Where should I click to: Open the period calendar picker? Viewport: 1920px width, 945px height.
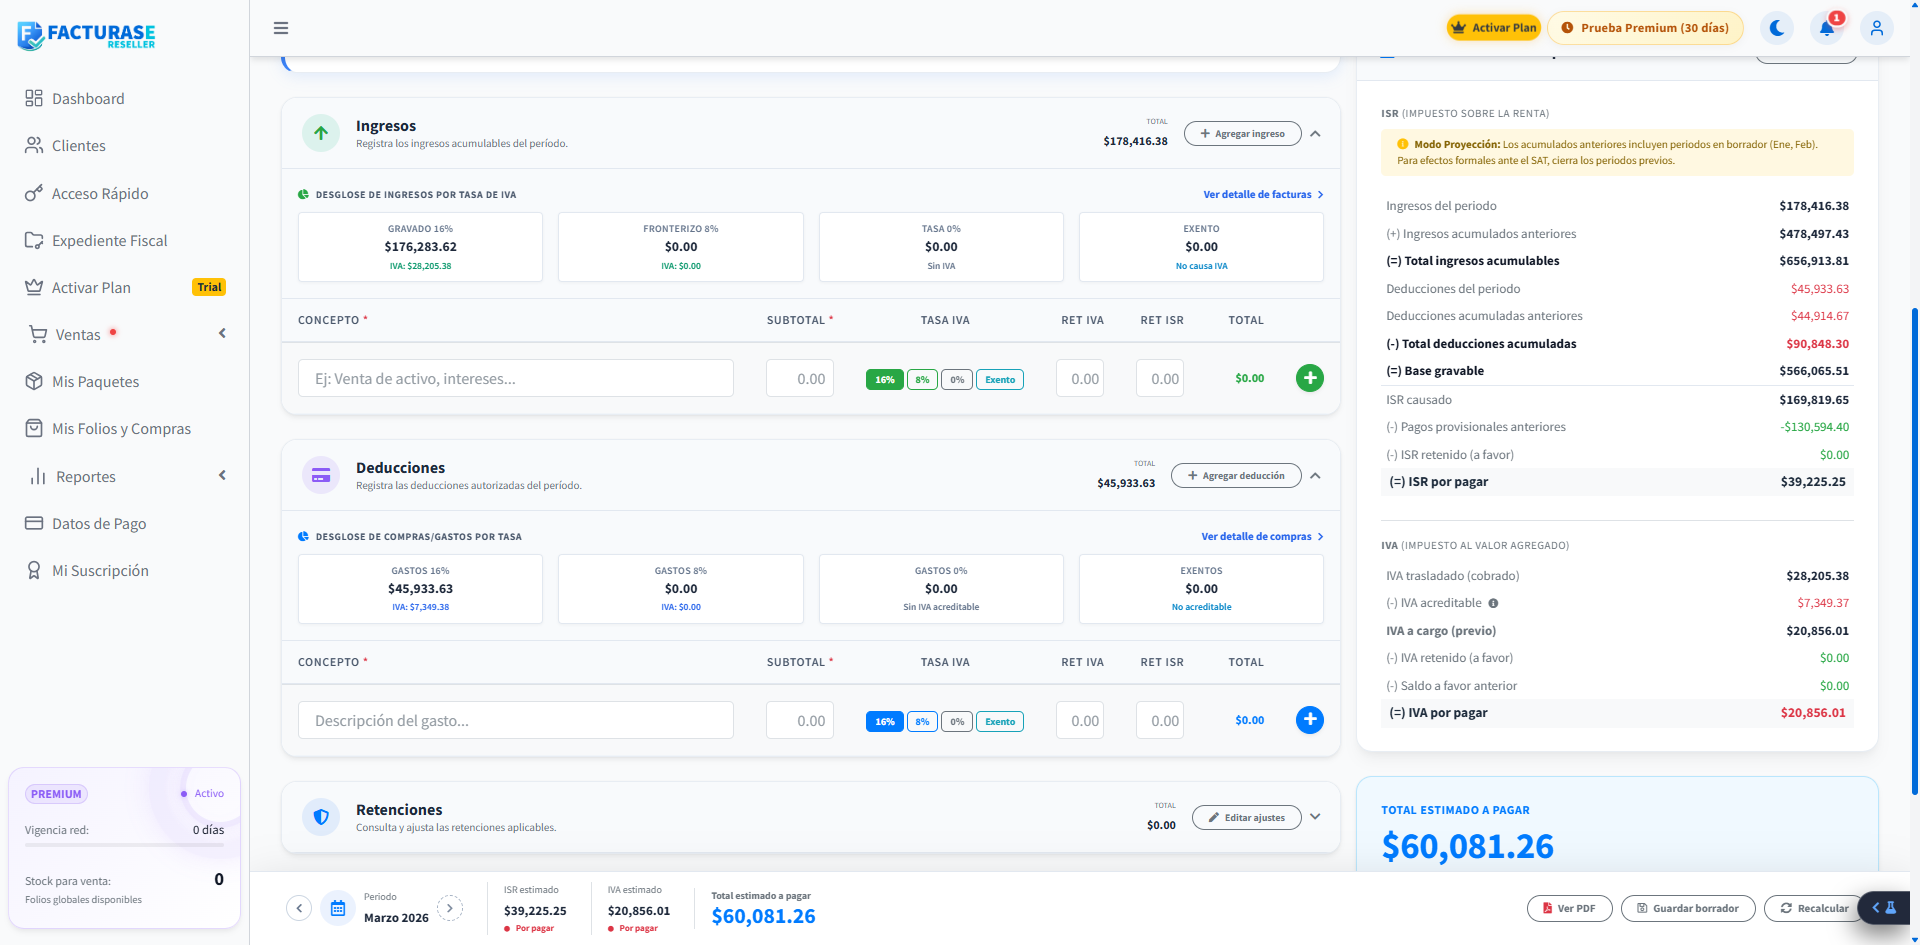click(x=338, y=908)
